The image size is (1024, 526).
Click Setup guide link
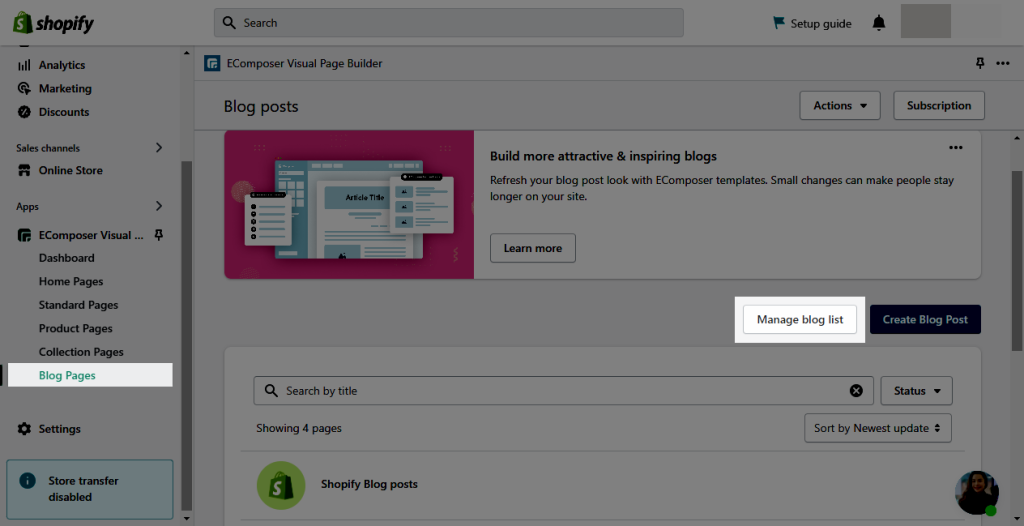[821, 24]
